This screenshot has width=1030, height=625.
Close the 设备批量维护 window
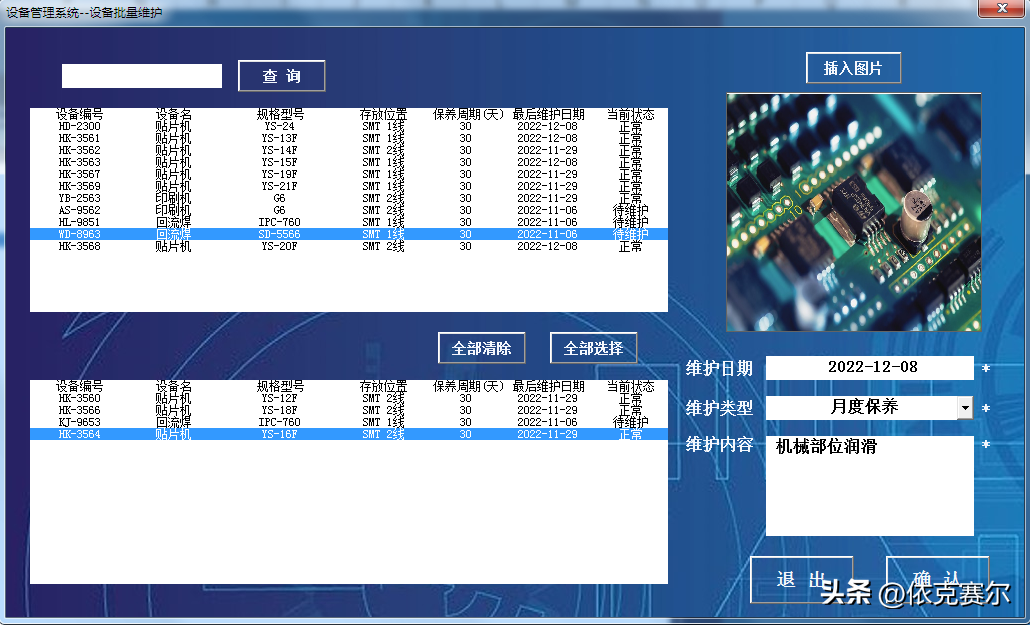point(1002,9)
